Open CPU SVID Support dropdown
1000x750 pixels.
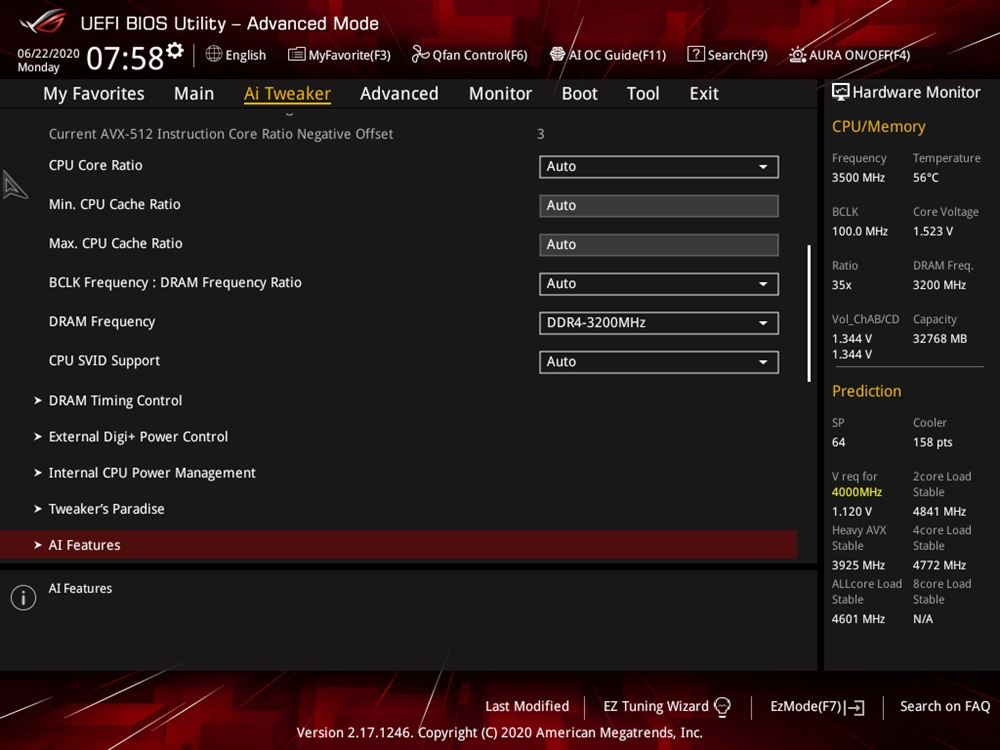(659, 362)
